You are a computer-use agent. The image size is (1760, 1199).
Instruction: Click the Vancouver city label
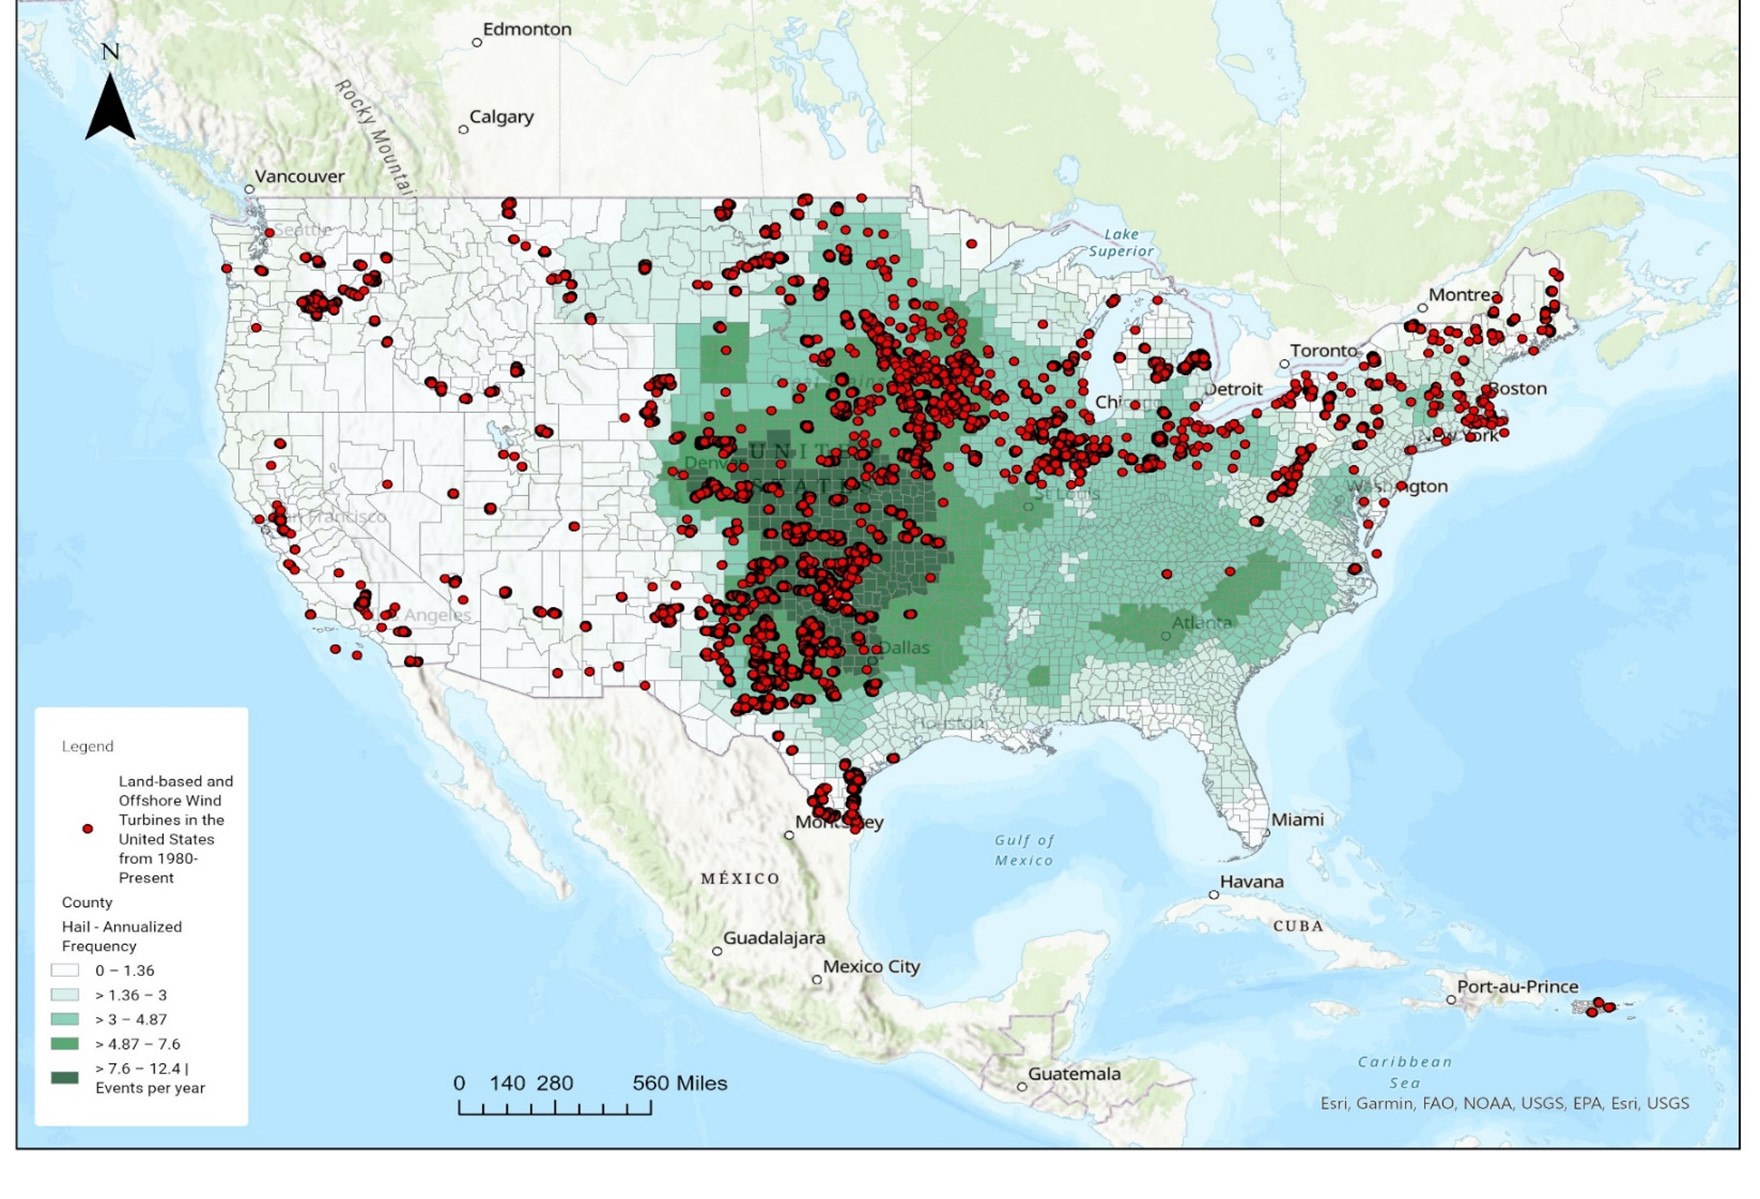tap(299, 176)
